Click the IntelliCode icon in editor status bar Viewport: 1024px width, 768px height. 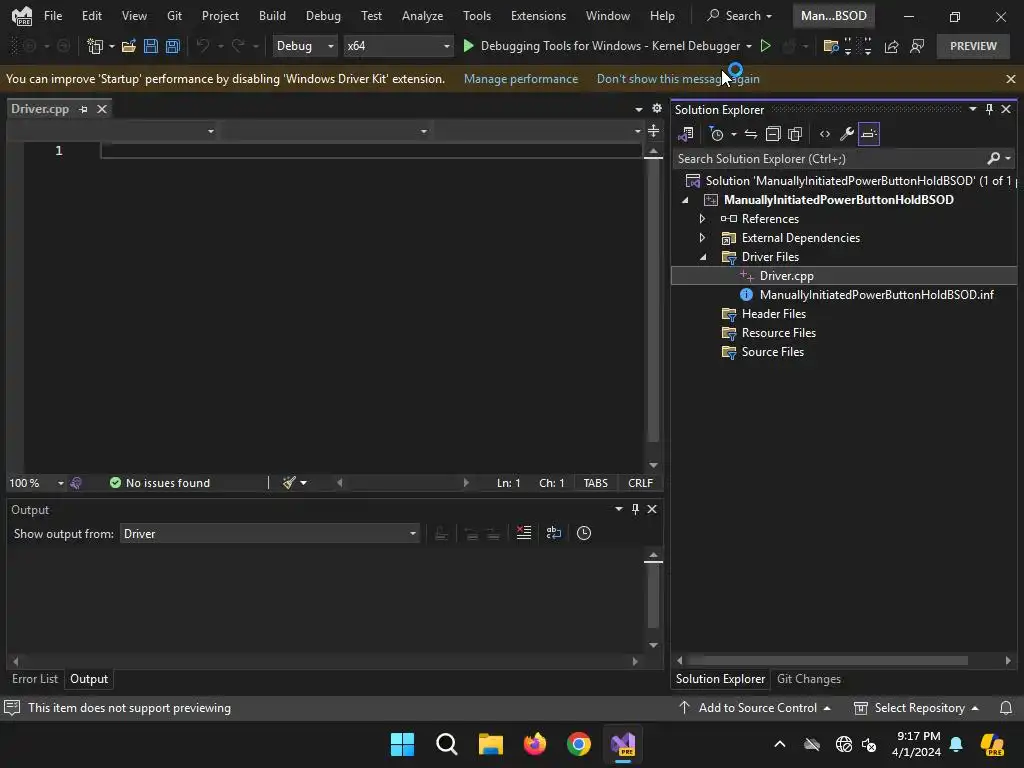(76, 483)
